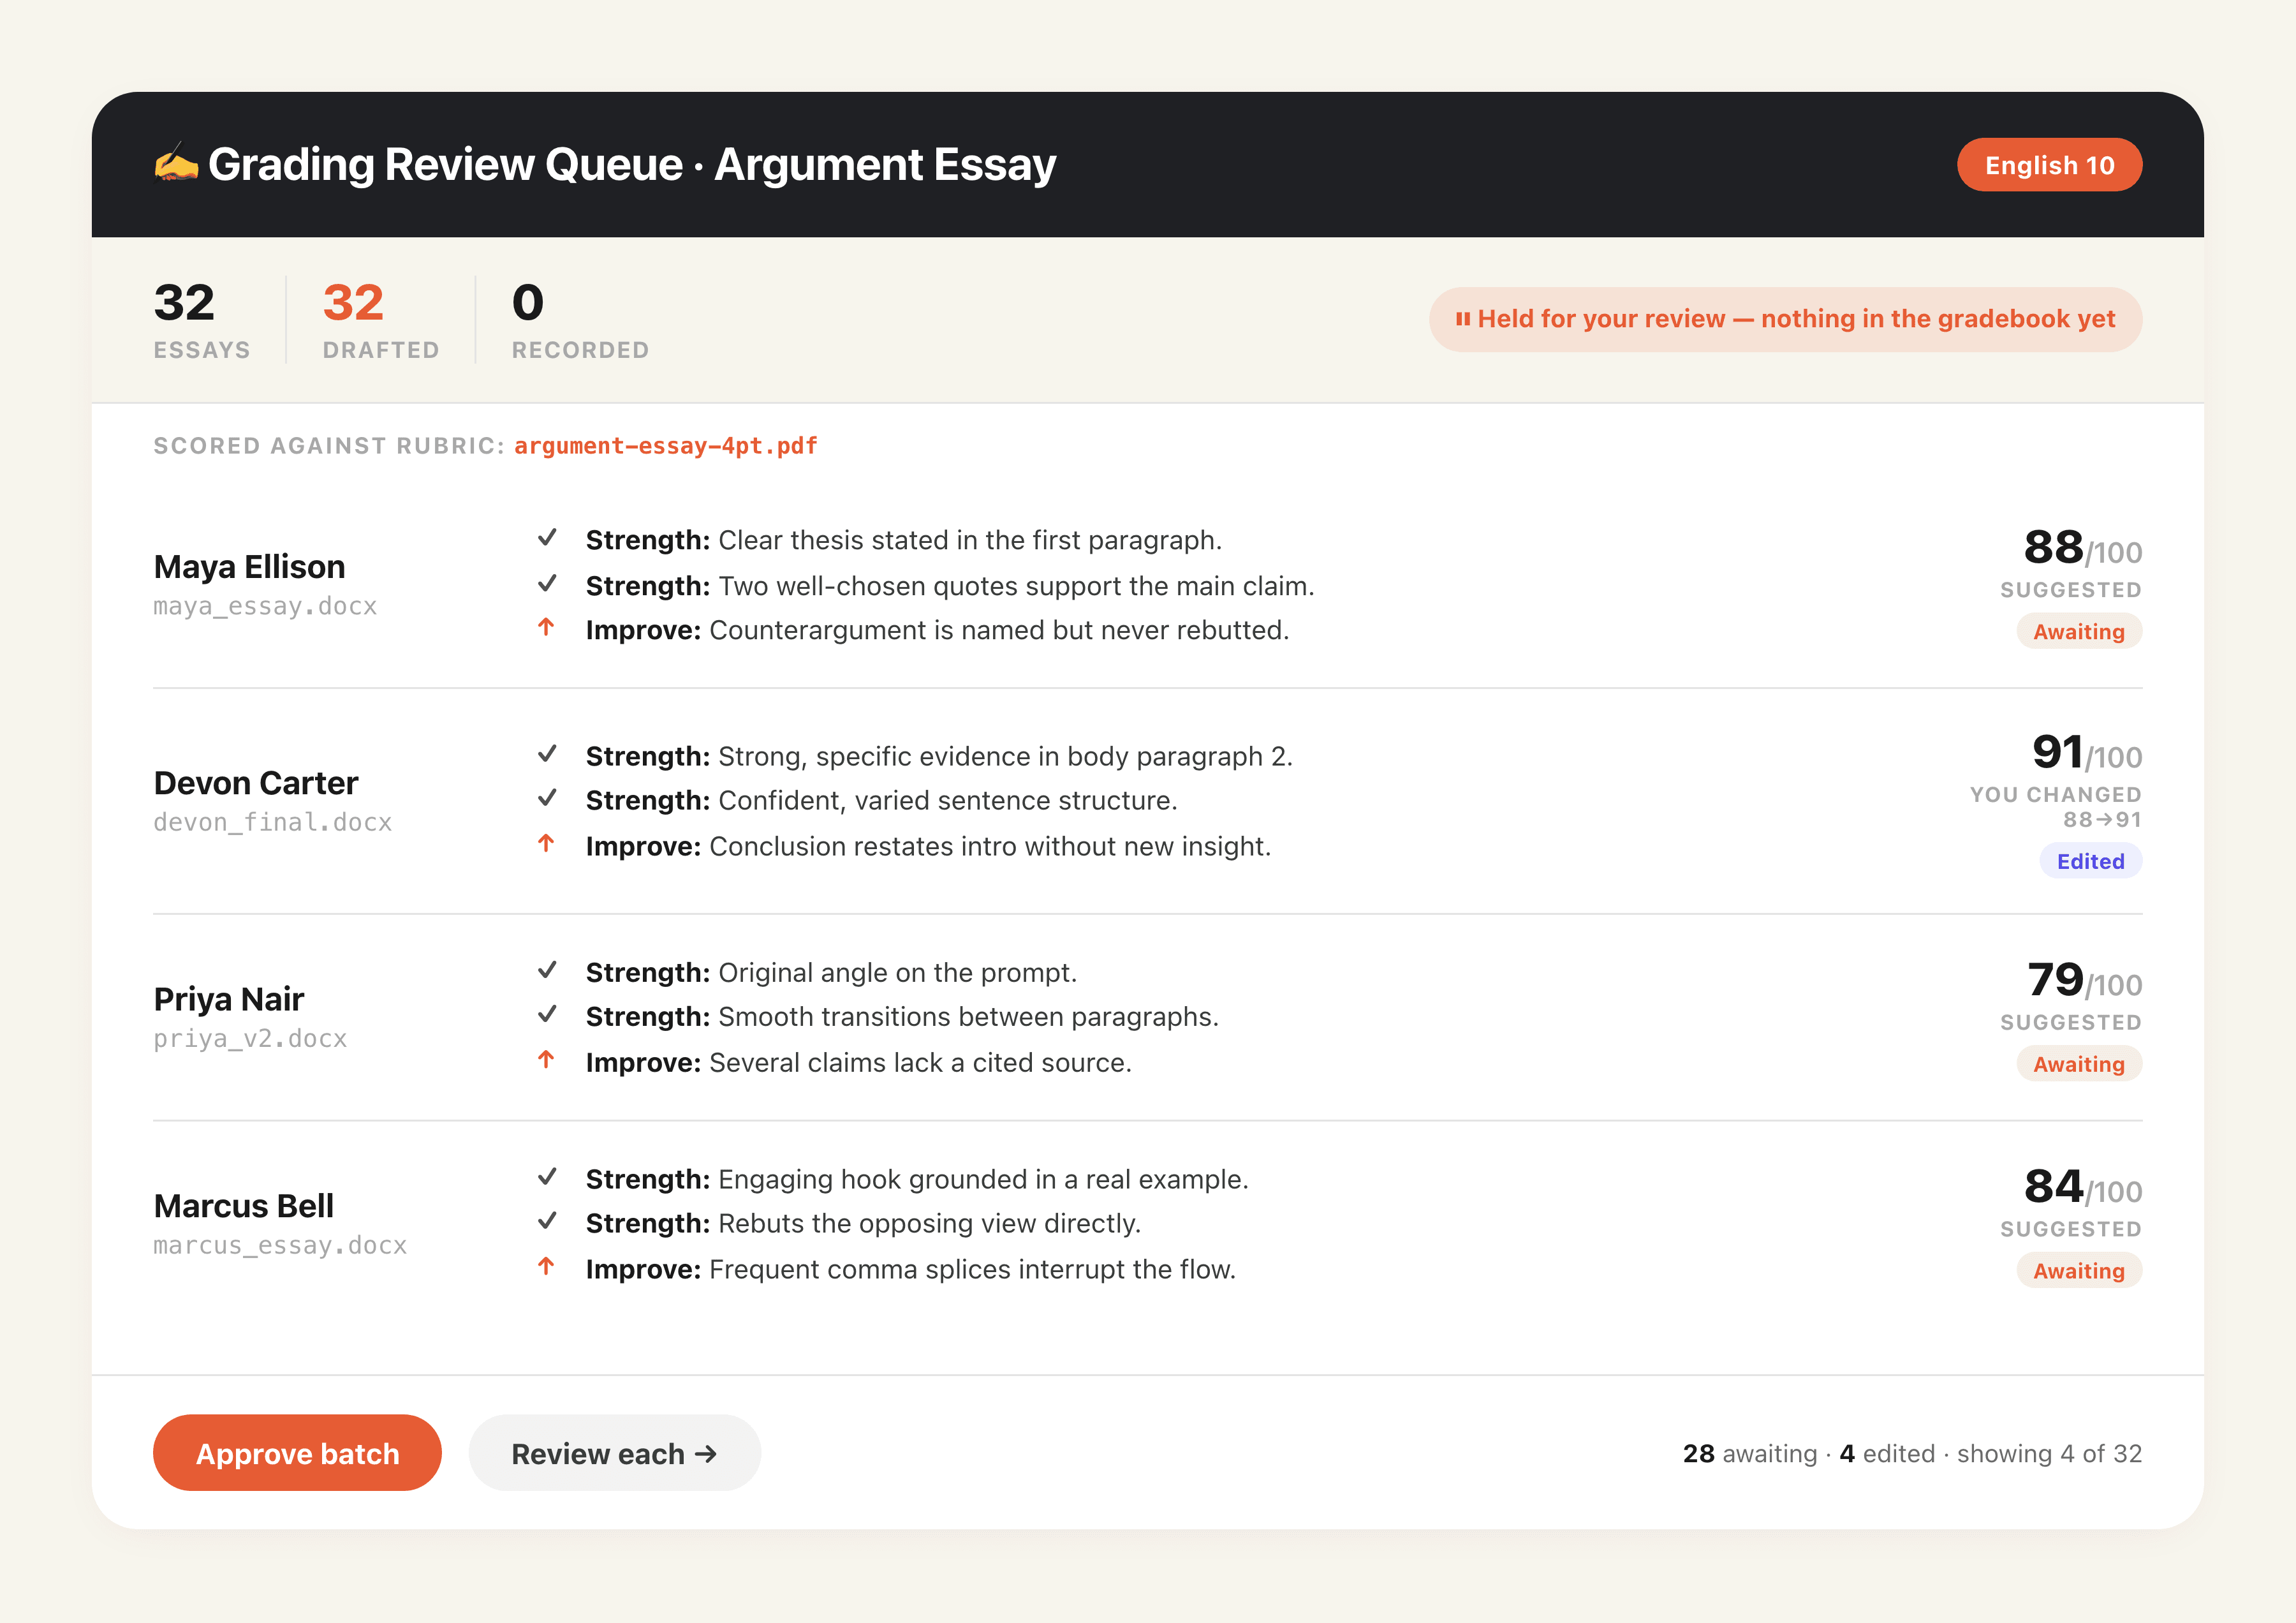The height and width of the screenshot is (1623, 2296).
Task: Click checkmark beside 'Rebuts the opposing view'
Action: click(x=547, y=1221)
